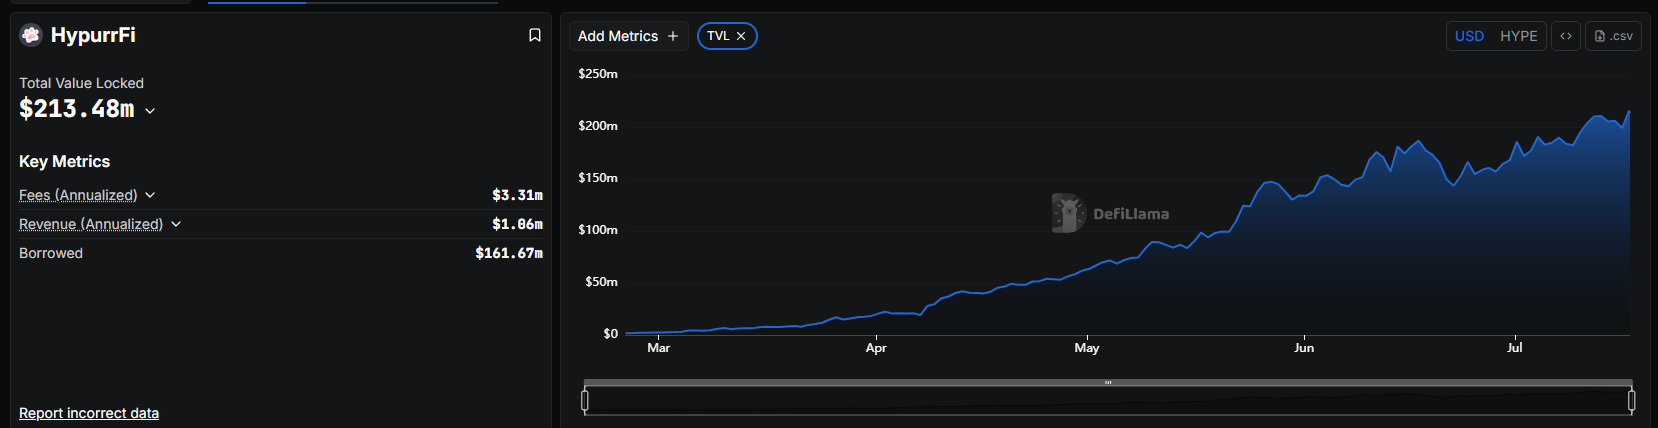
Task: Click the left handle of time range slider
Action: 585,401
